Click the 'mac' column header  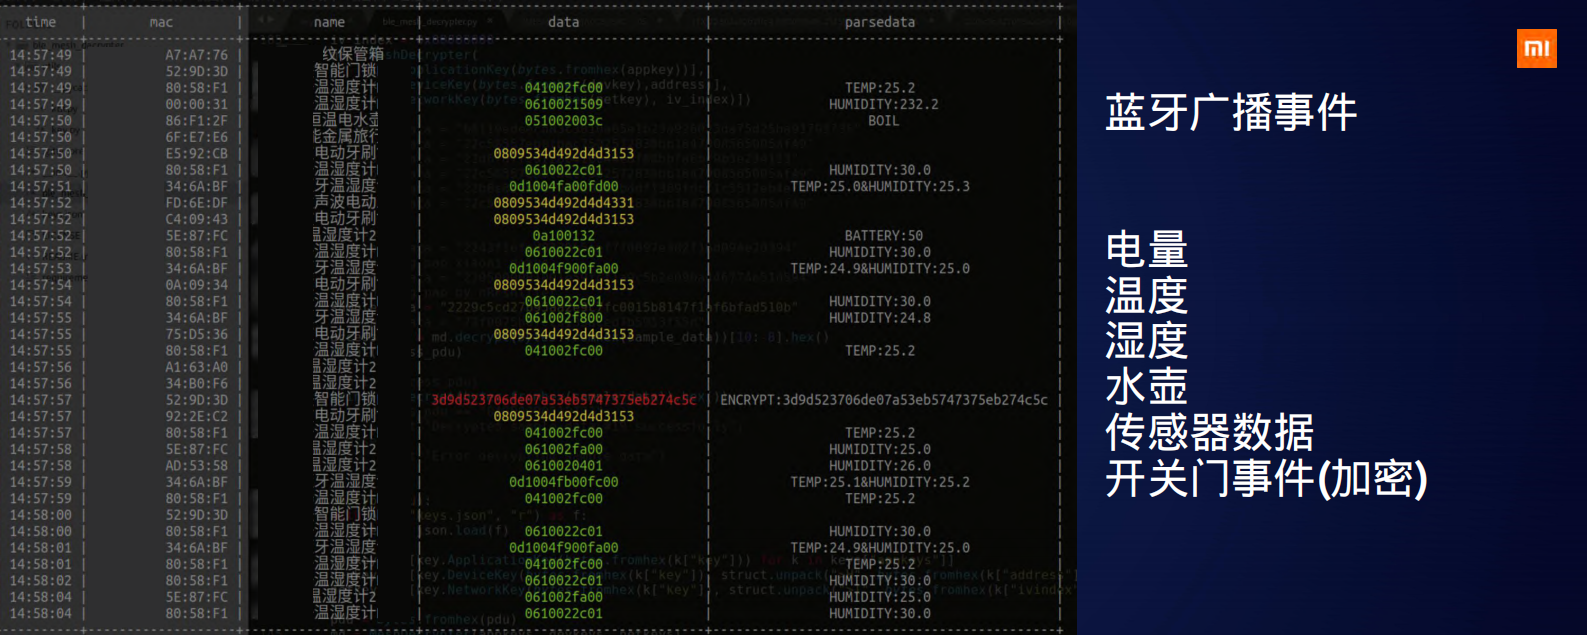pyautogui.click(x=161, y=22)
